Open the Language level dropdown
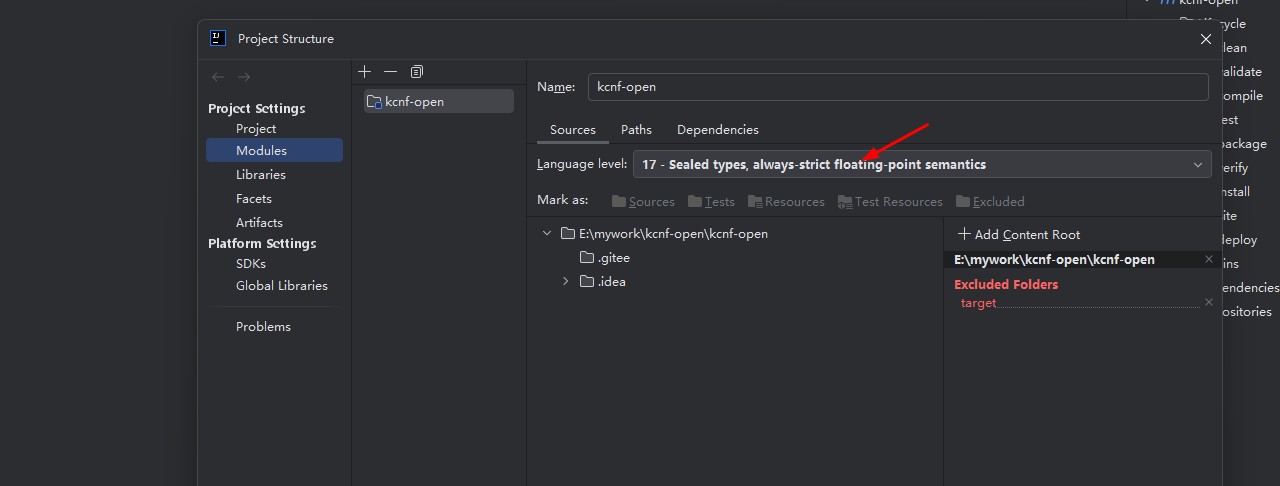This screenshot has width=1280, height=486. pos(921,164)
